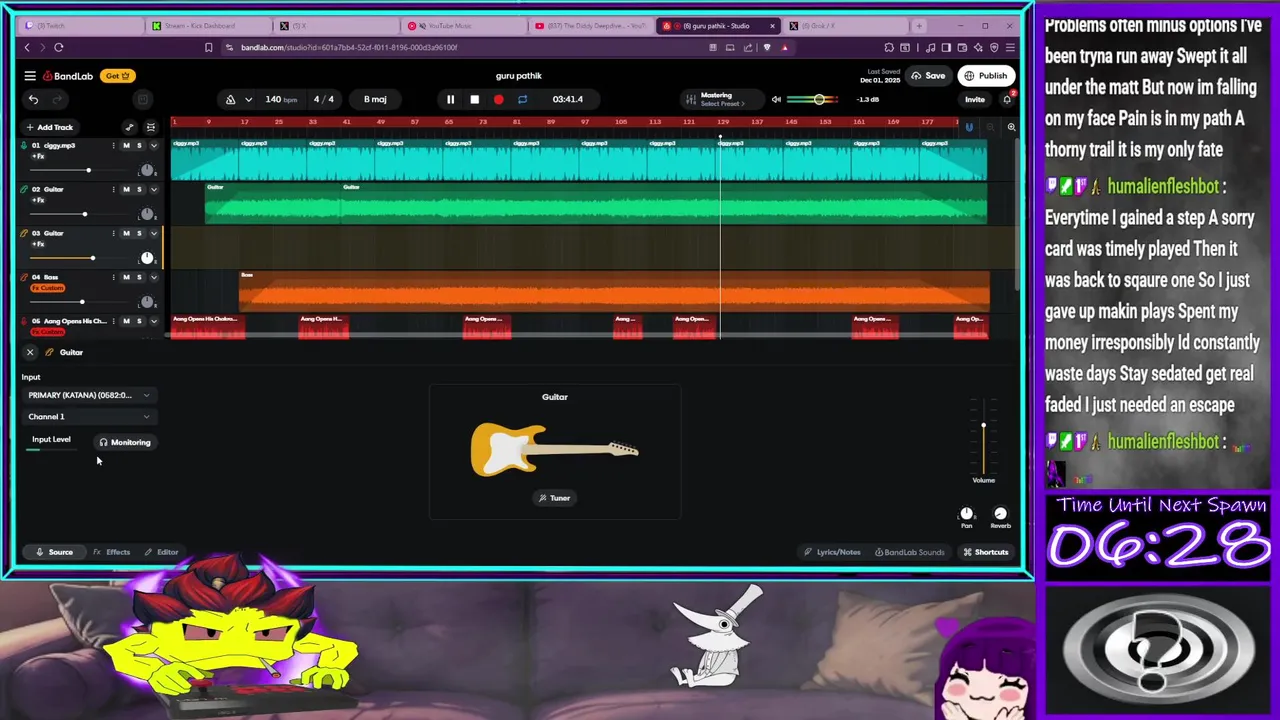1280x720 pixels.
Task: Toggle input Monitoring
Action: point(124,442)
